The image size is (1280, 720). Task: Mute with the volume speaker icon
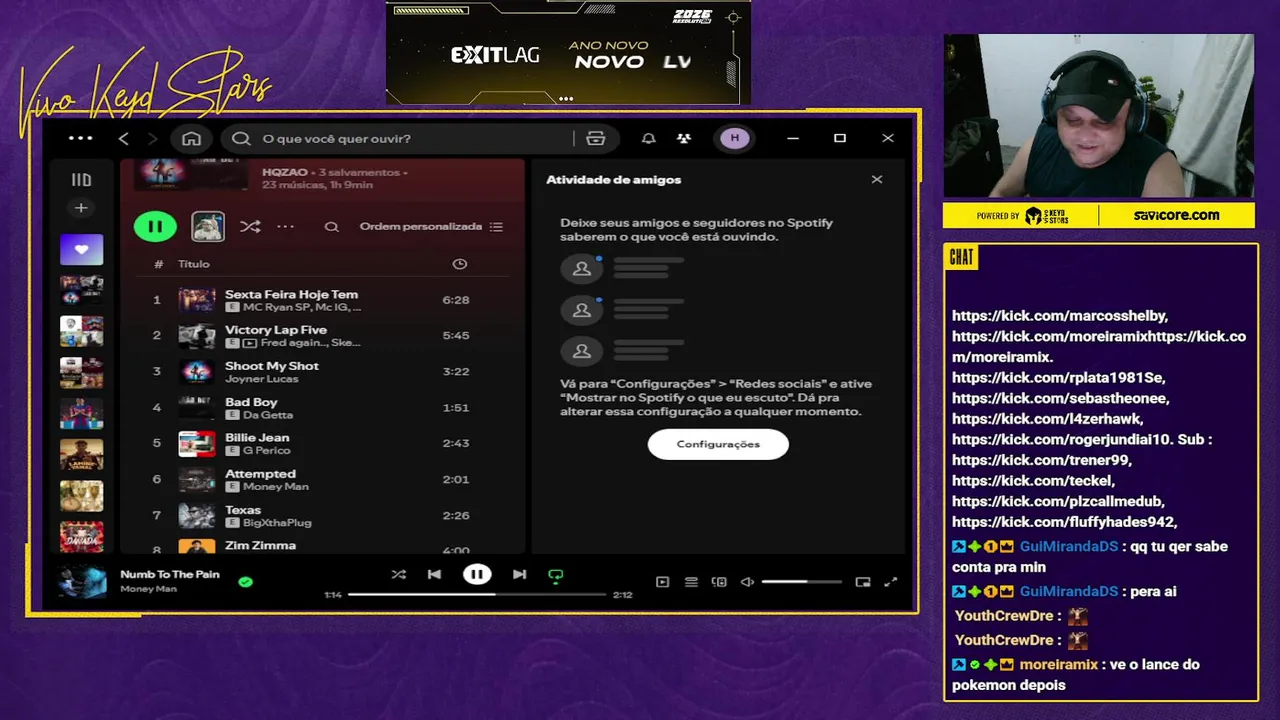tap(747, 582)
